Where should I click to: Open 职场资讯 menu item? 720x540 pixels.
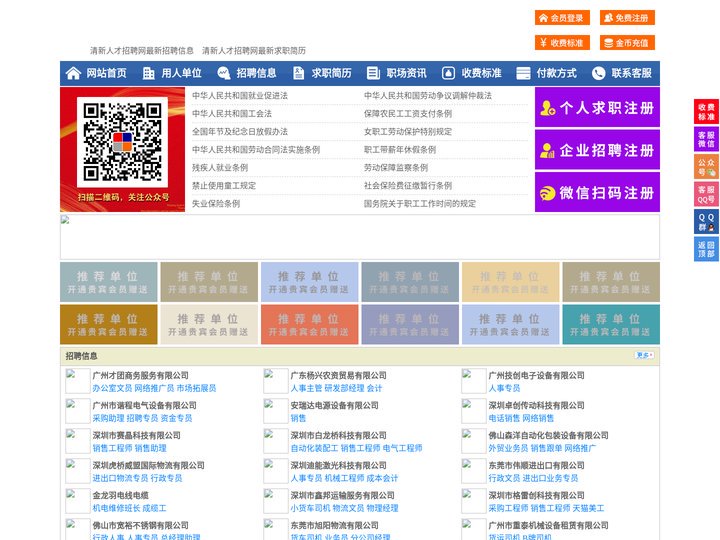(406, 73)
